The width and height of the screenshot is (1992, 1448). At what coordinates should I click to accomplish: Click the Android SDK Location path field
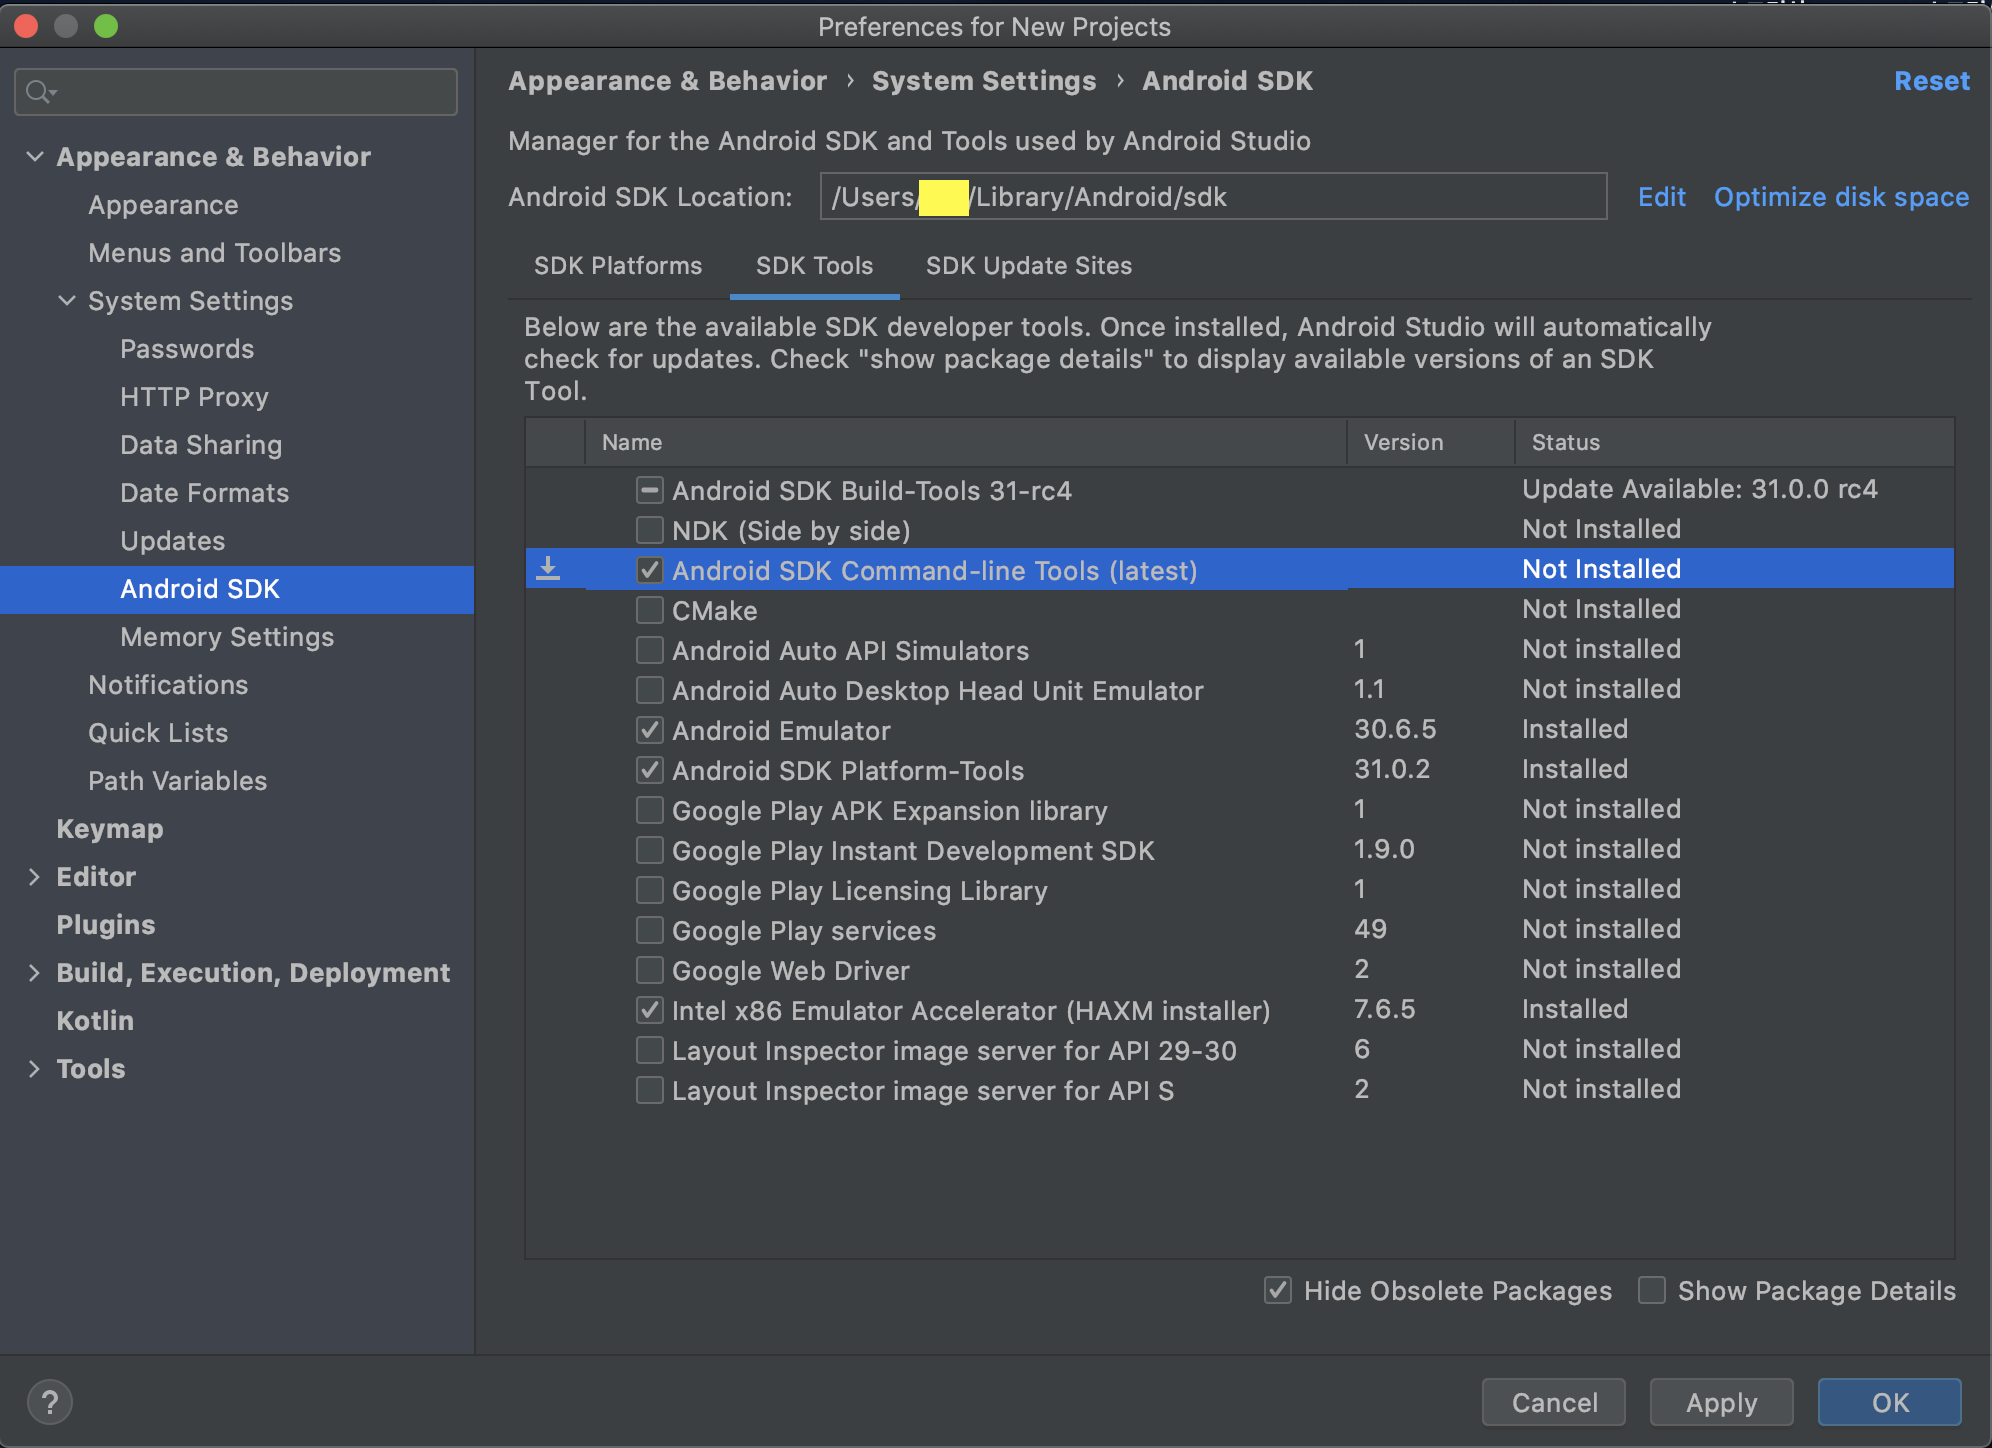click(1213, 196)
